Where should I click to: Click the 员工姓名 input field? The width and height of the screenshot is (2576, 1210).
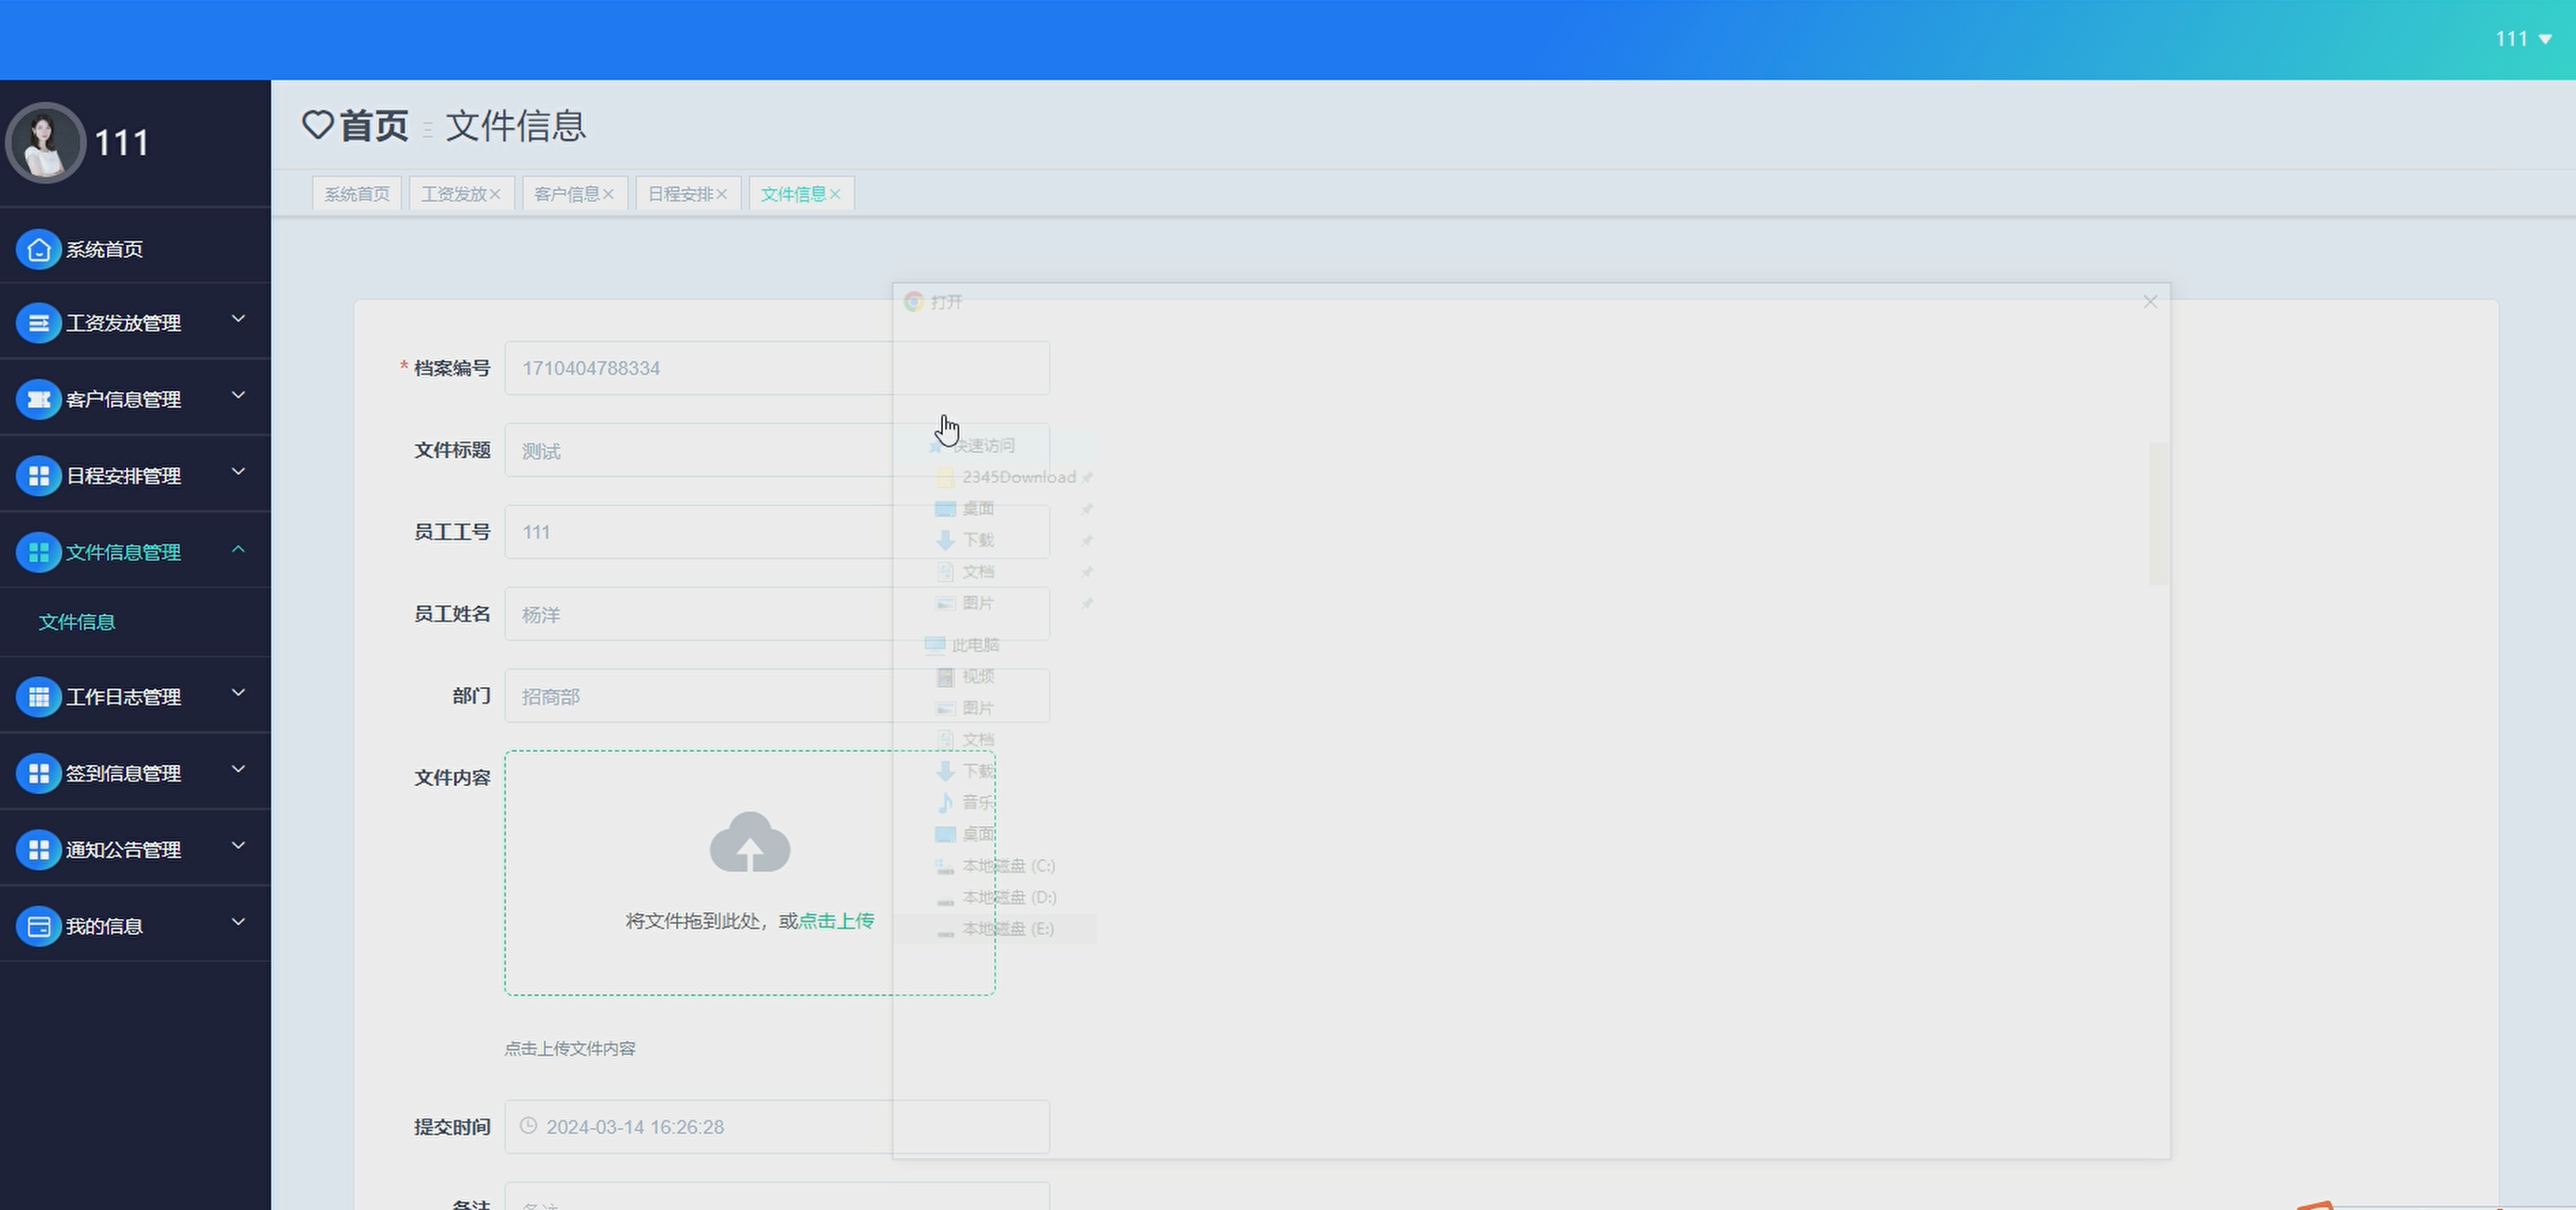coord(777,614)
